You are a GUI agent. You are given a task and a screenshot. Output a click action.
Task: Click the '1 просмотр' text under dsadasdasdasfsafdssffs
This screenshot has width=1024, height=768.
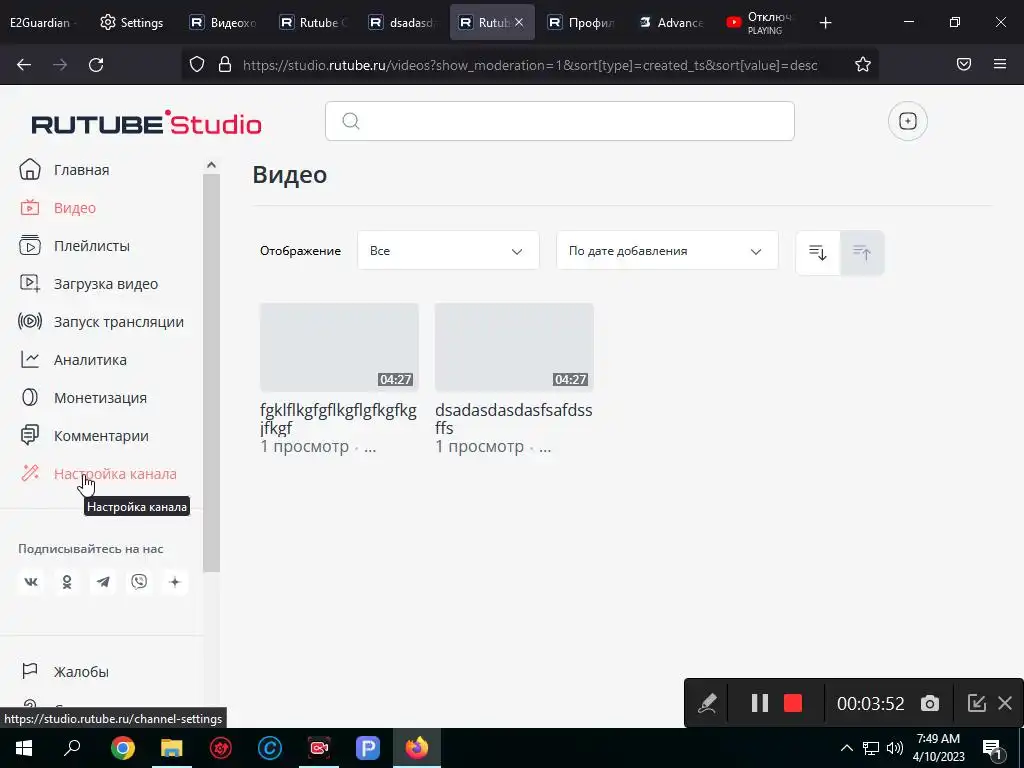coord(479,447)
